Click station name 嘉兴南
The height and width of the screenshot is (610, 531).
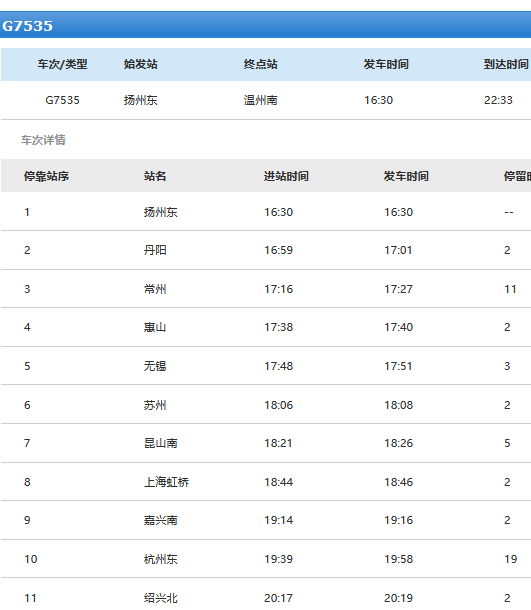pos(161,520)
